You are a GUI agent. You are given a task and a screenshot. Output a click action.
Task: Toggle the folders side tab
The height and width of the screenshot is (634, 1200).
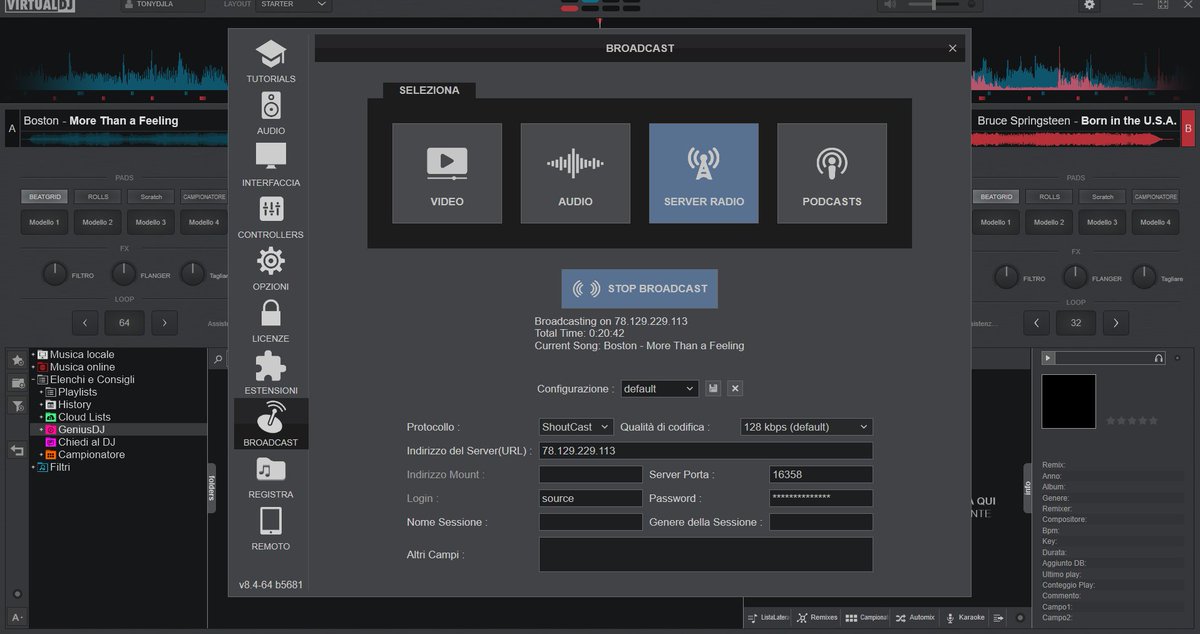click(x=212, y=488)
